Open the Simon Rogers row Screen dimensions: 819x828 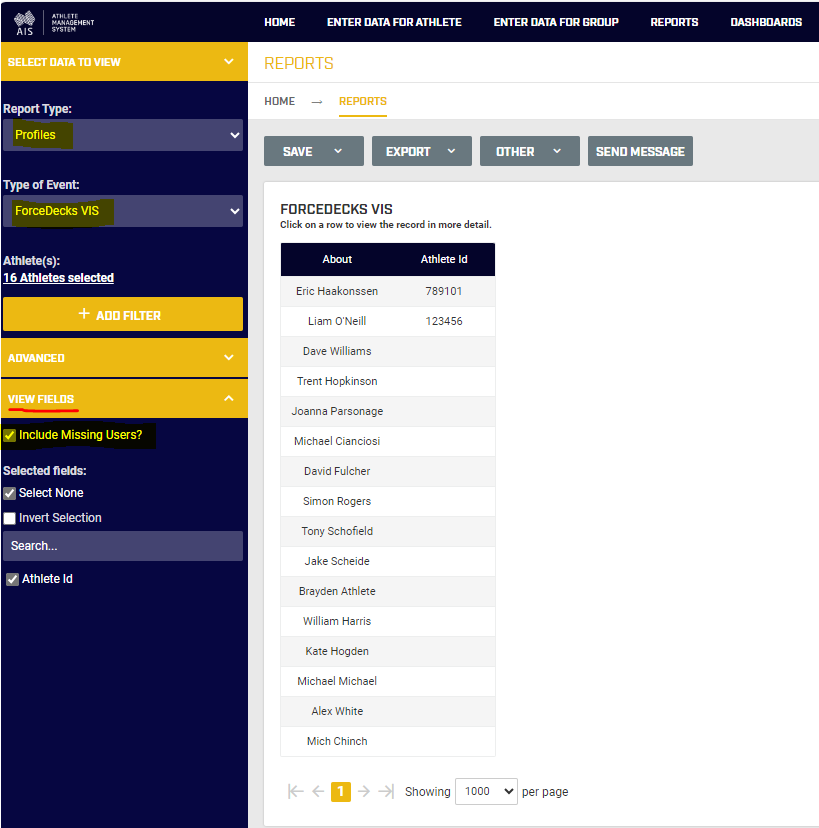388,502
